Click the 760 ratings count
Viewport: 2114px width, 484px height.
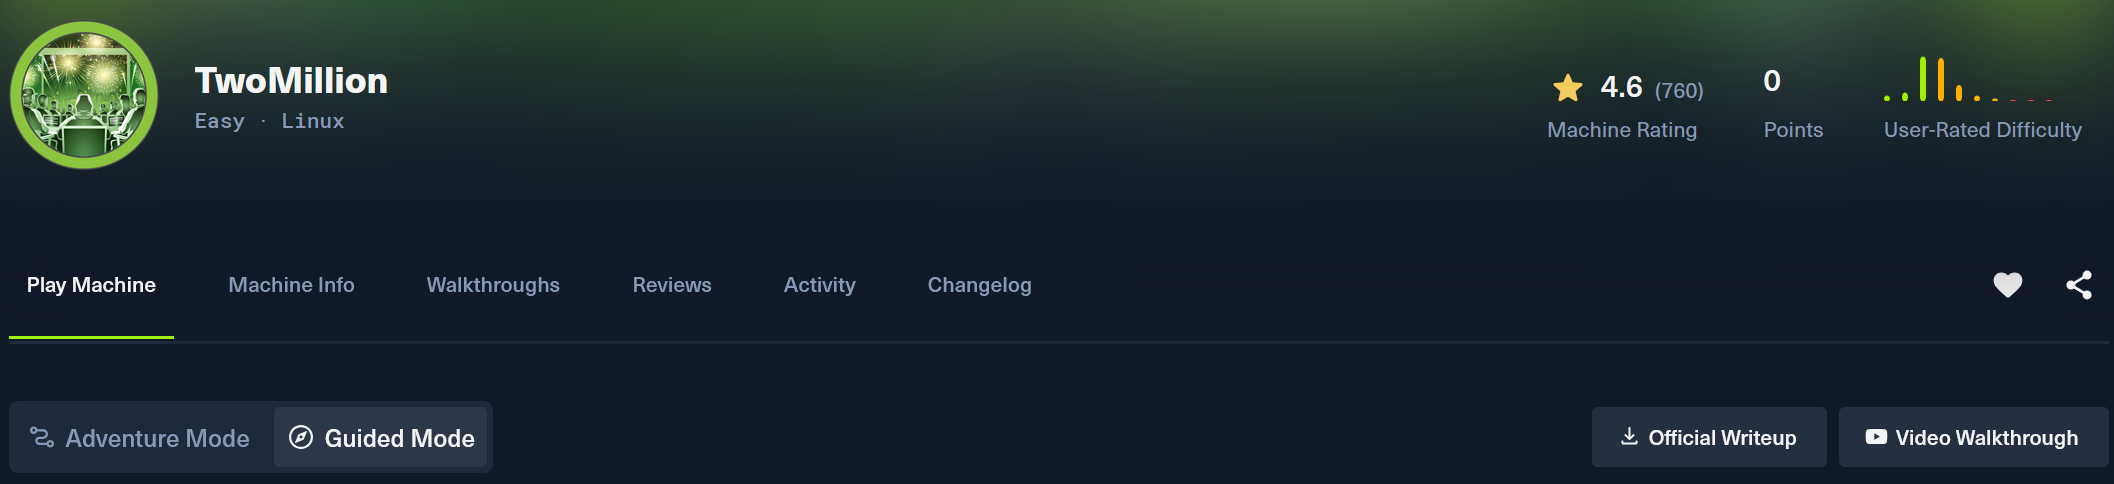pyautogui.click(x=1679, y=91)
